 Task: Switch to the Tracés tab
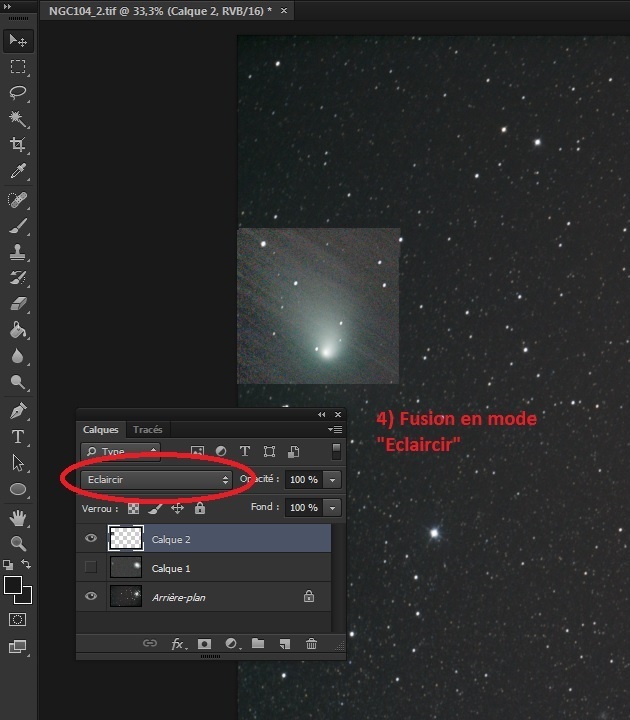click(x=147, y=430)
